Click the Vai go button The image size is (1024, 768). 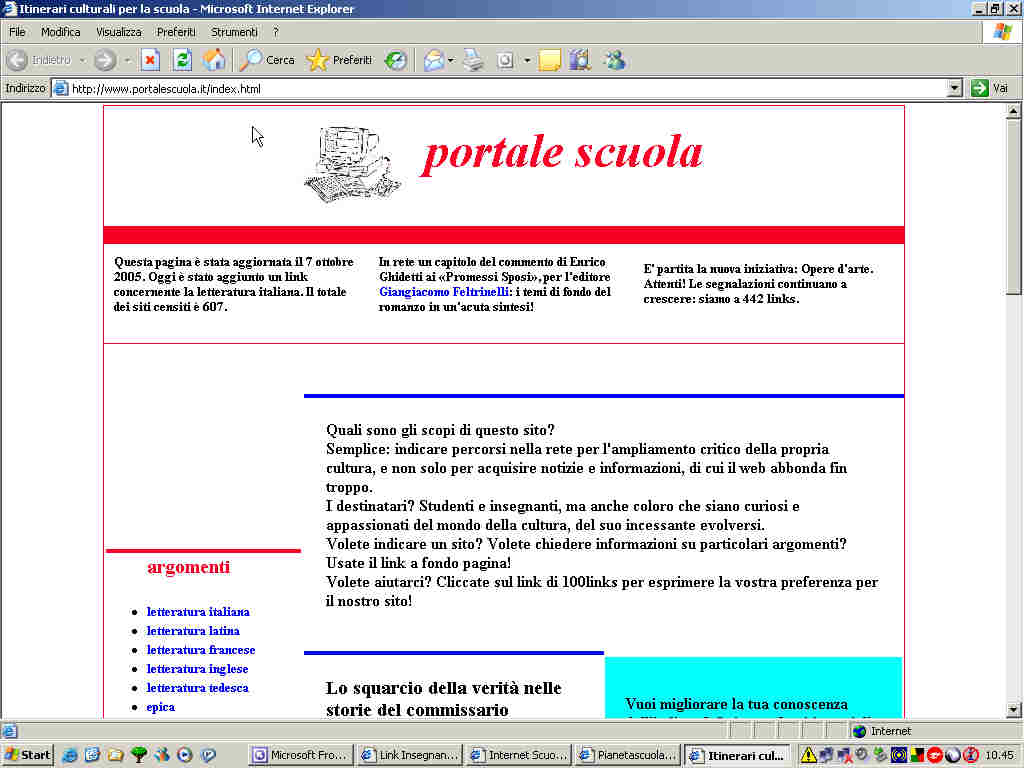[x=991, y=88]
